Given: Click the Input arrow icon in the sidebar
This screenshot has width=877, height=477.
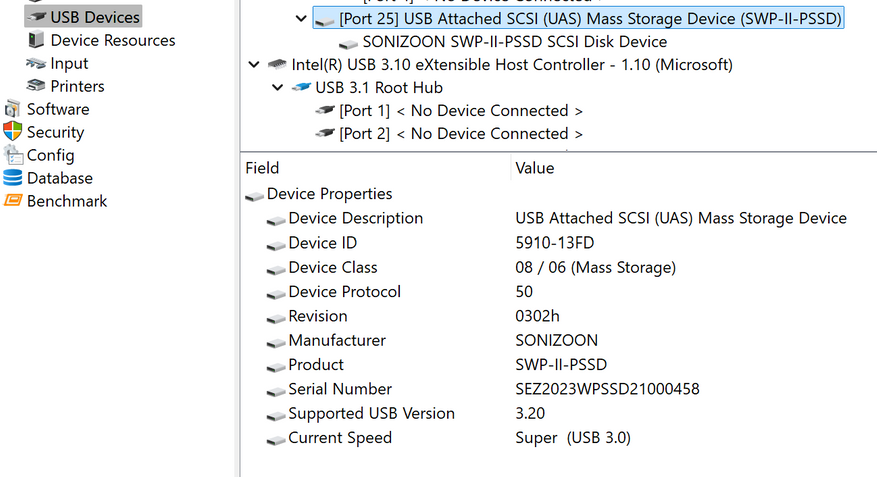Looking at the screenshot, I should [36, 63].
